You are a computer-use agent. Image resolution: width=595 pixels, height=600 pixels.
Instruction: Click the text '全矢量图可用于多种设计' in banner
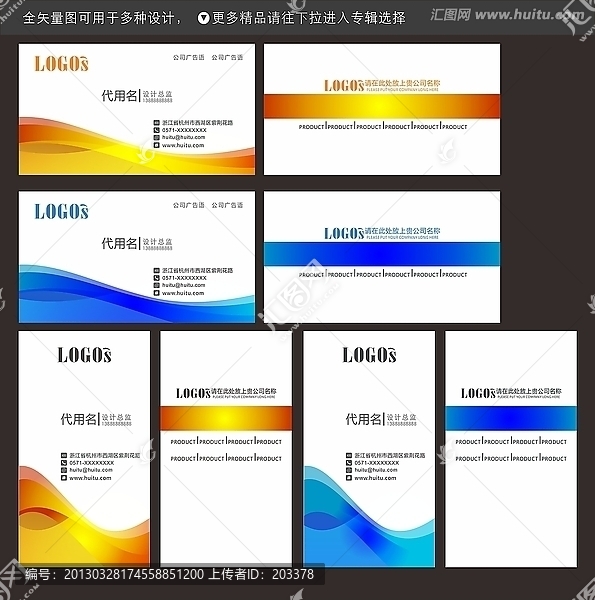[98, 18]
